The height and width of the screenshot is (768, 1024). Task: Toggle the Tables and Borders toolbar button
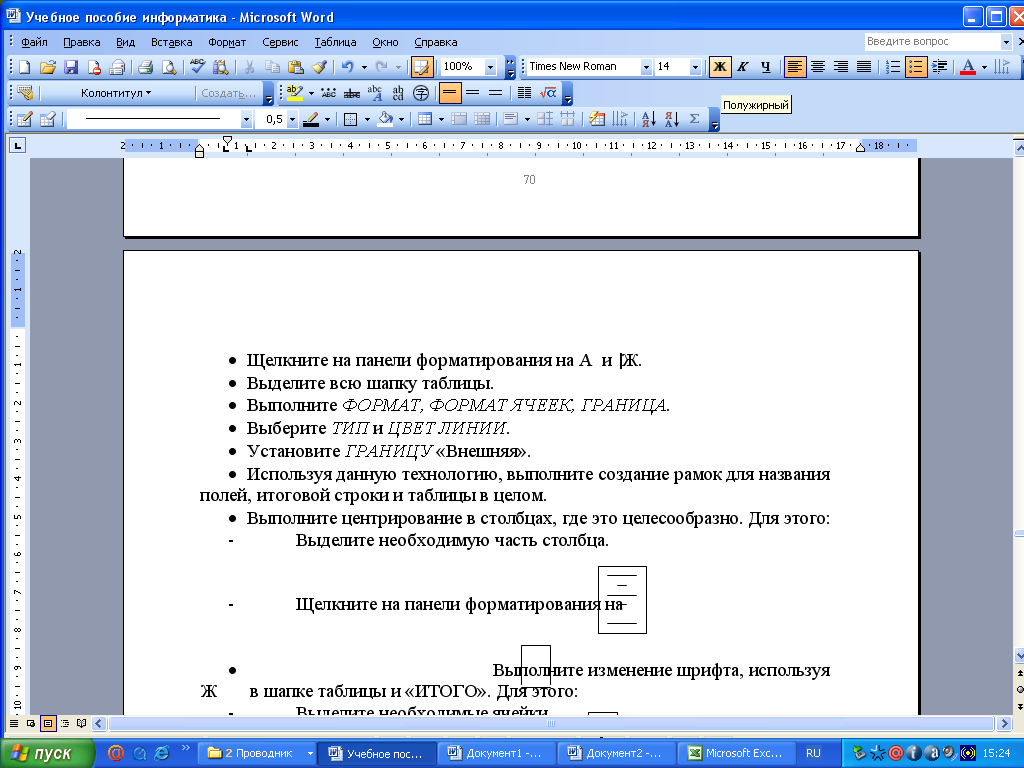(x=422, y=67)
